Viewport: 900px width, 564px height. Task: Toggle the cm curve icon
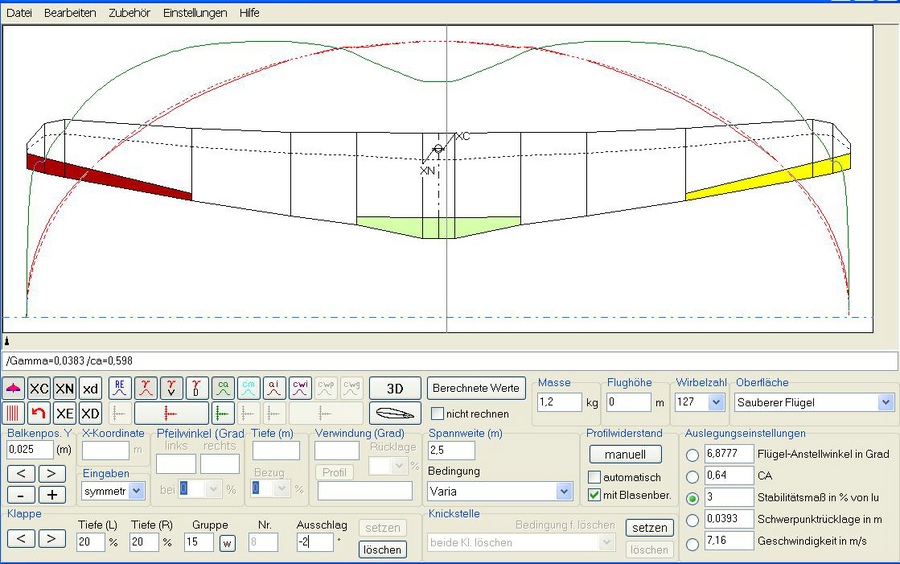(249, 388)
